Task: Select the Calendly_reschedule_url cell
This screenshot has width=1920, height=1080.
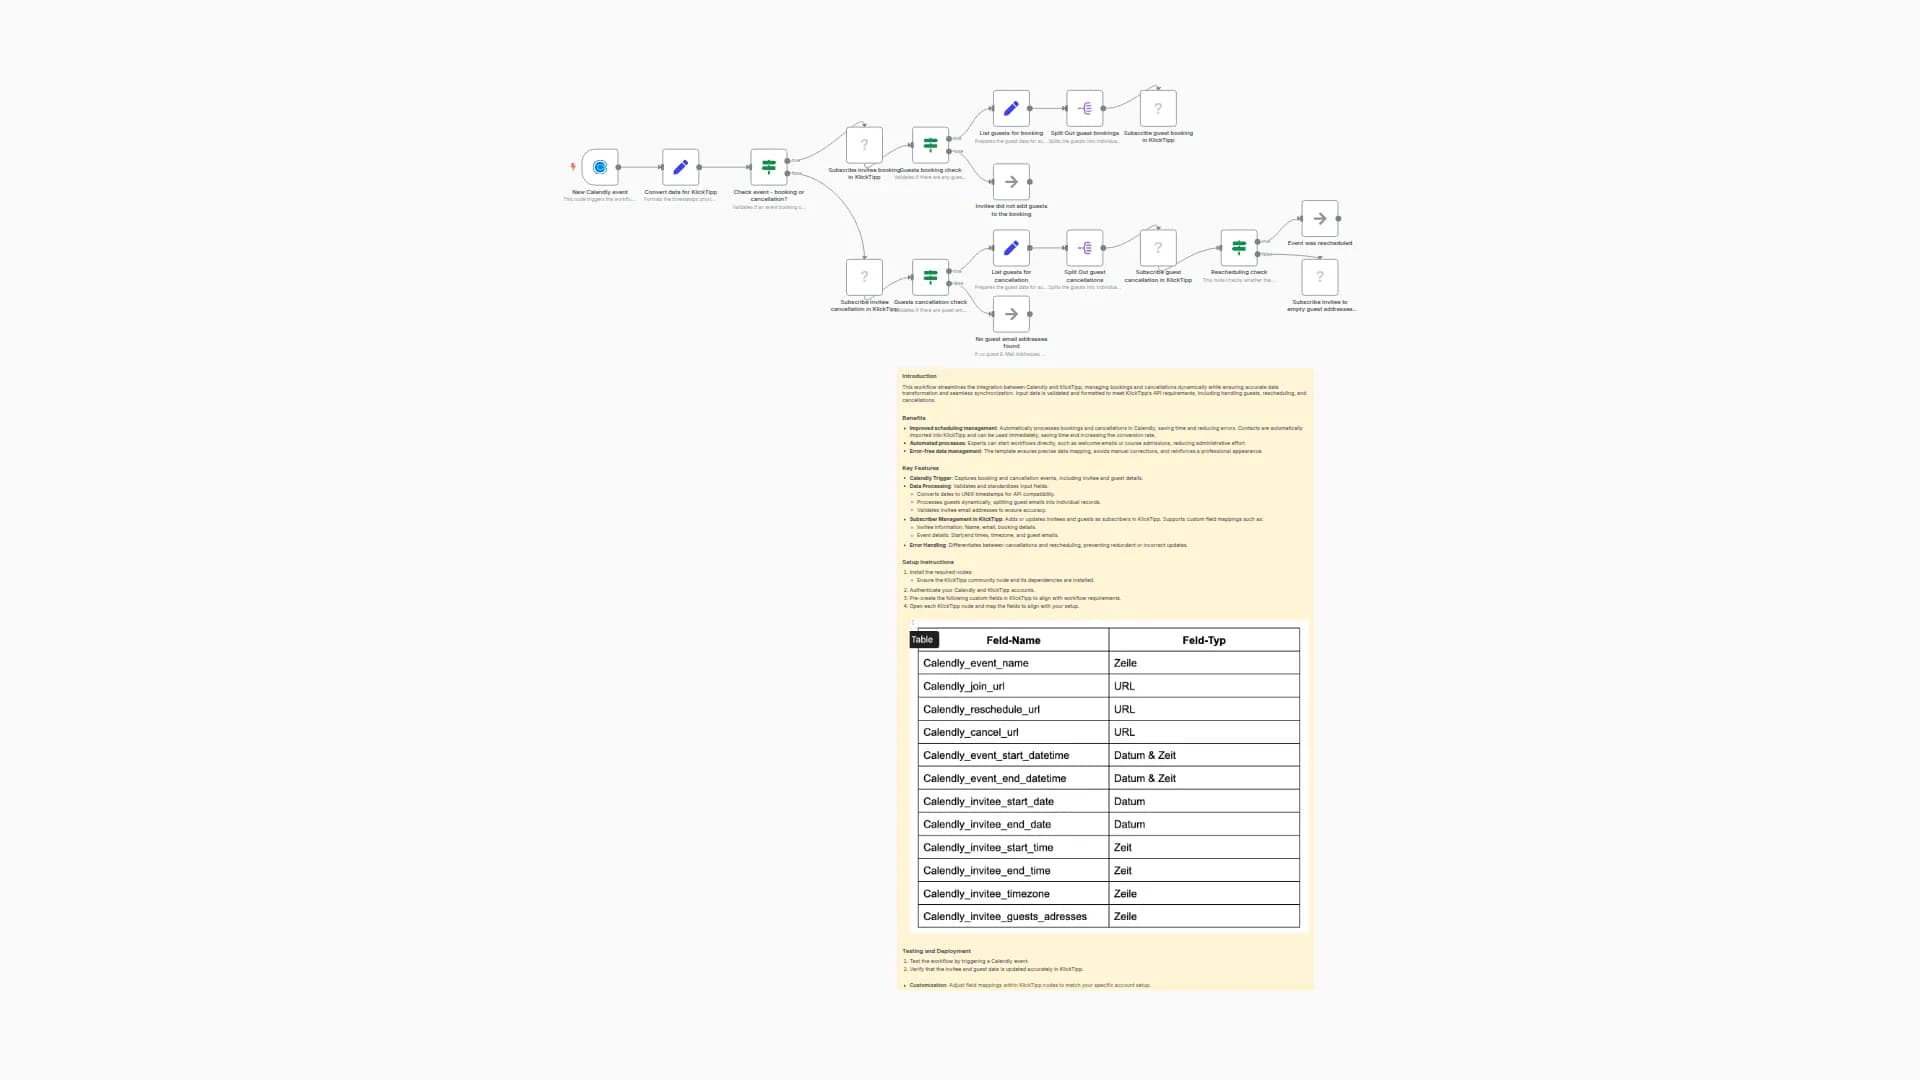Action: click(1013, 709)
